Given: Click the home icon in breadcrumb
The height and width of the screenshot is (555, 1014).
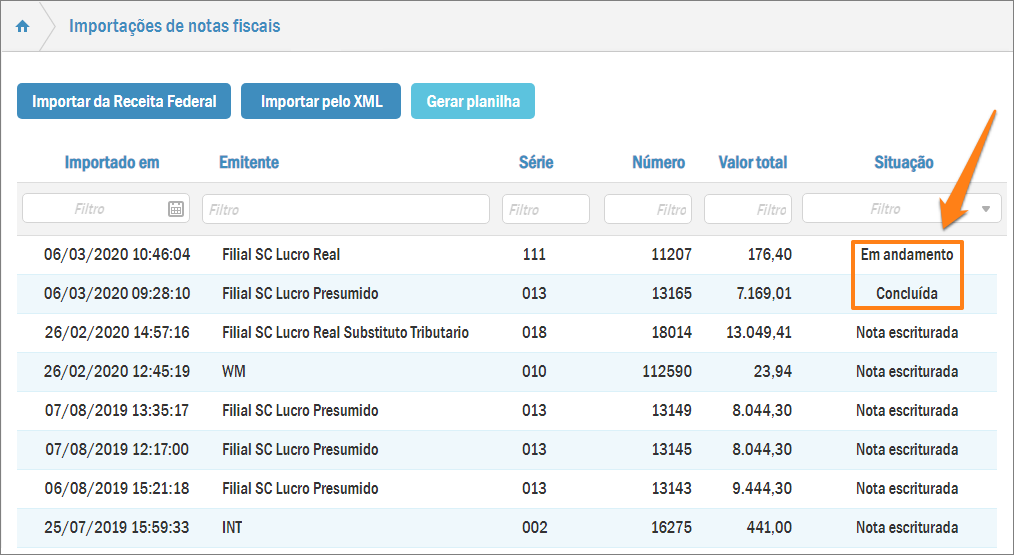Looking at the screenshot, I should click(x=23, y=27).
